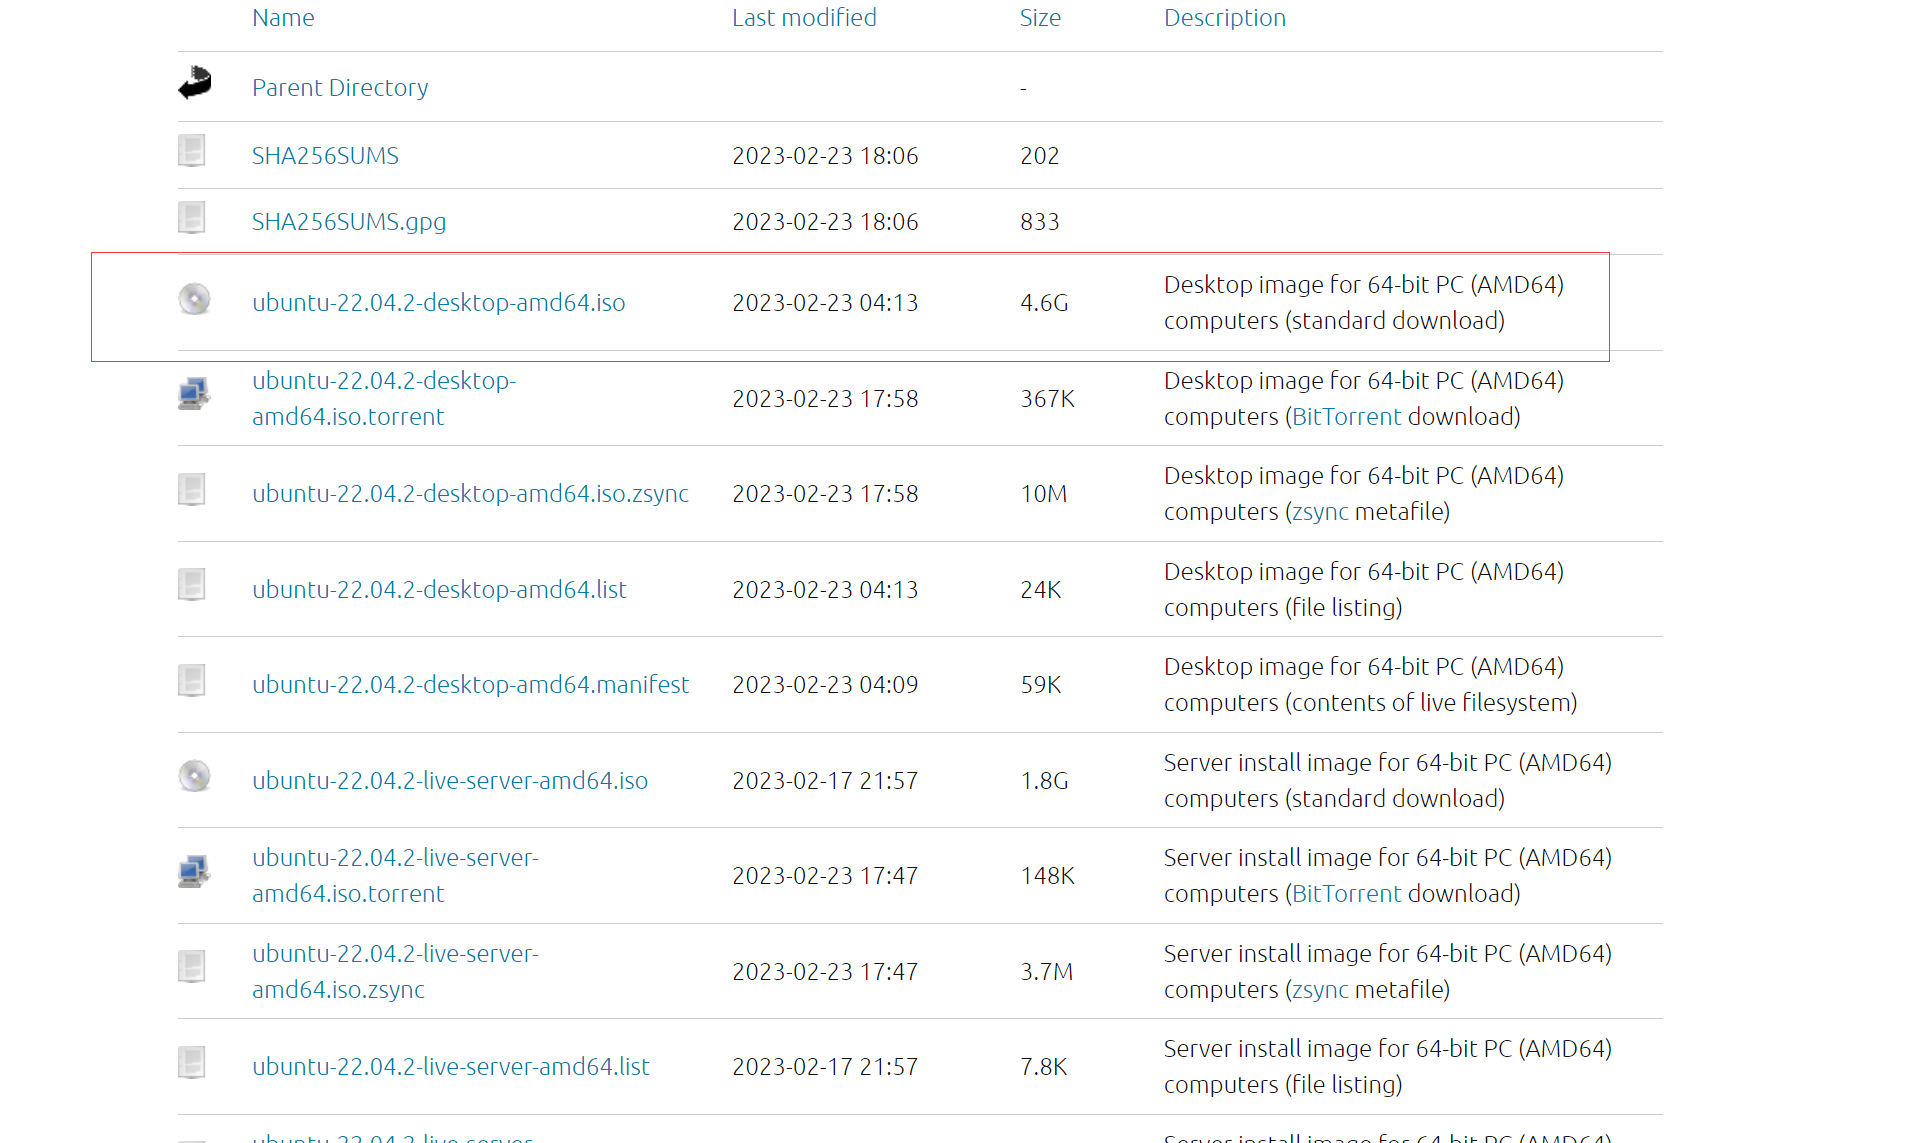
Task: Click date 2023-02-23 17:58 of desktop zsync
Action: [x=825, y=494]
